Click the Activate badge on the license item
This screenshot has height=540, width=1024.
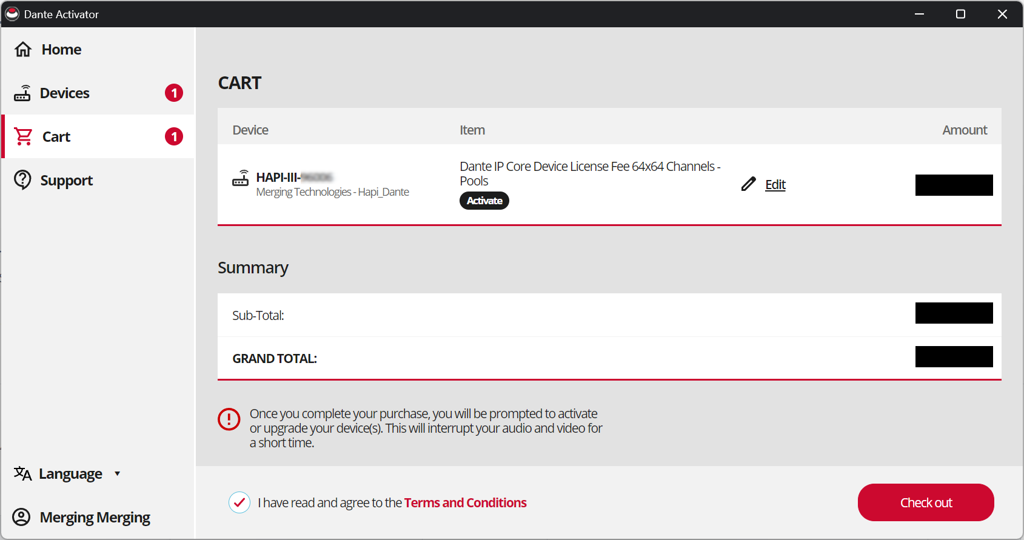click(484, 200)
